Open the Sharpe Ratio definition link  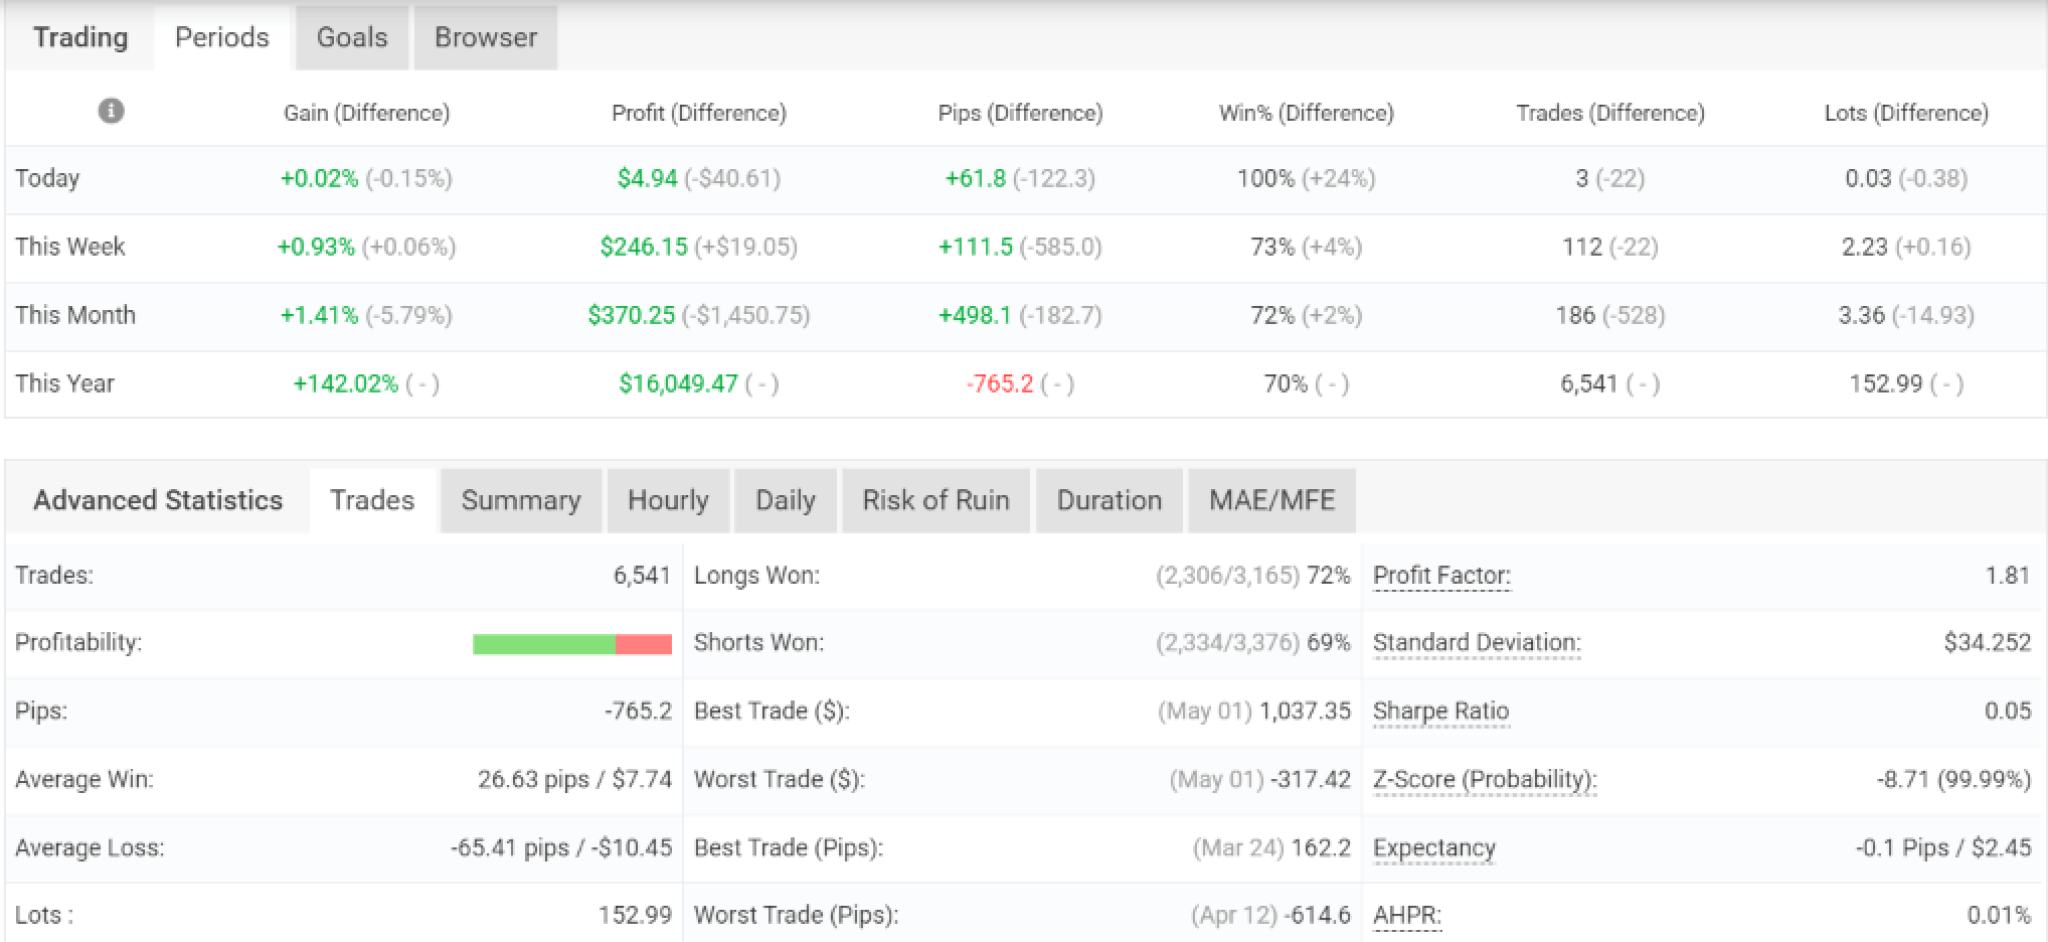(x=1441, y=711)
